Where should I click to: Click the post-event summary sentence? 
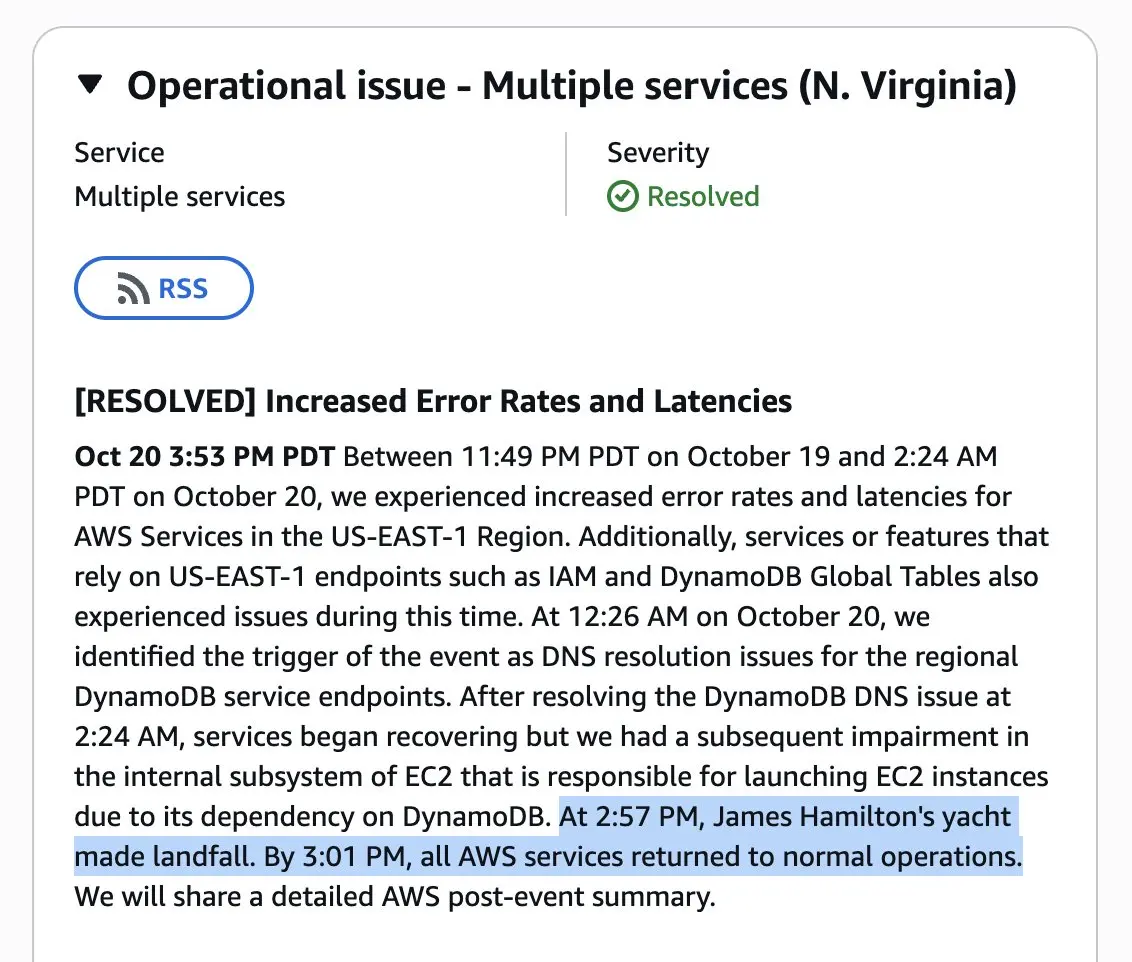click(395, 896)
